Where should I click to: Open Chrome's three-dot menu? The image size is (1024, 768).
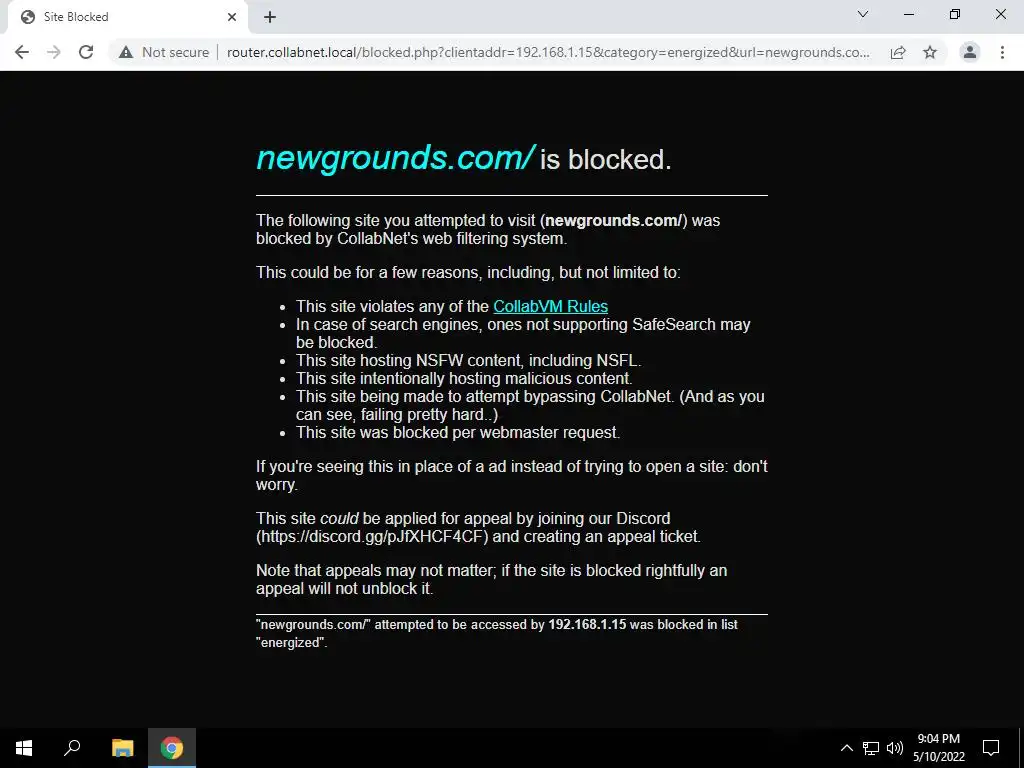1002,52
